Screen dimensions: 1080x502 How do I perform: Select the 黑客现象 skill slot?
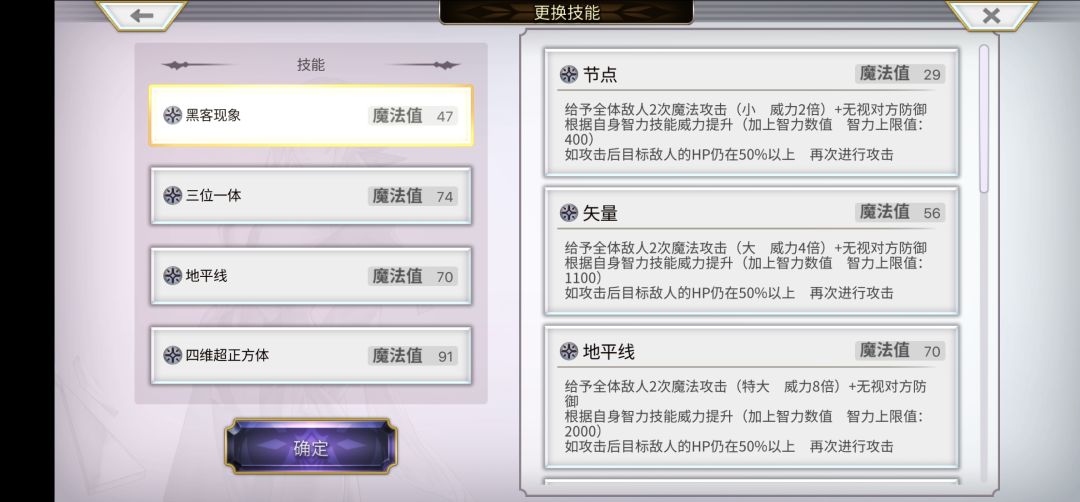311,116
